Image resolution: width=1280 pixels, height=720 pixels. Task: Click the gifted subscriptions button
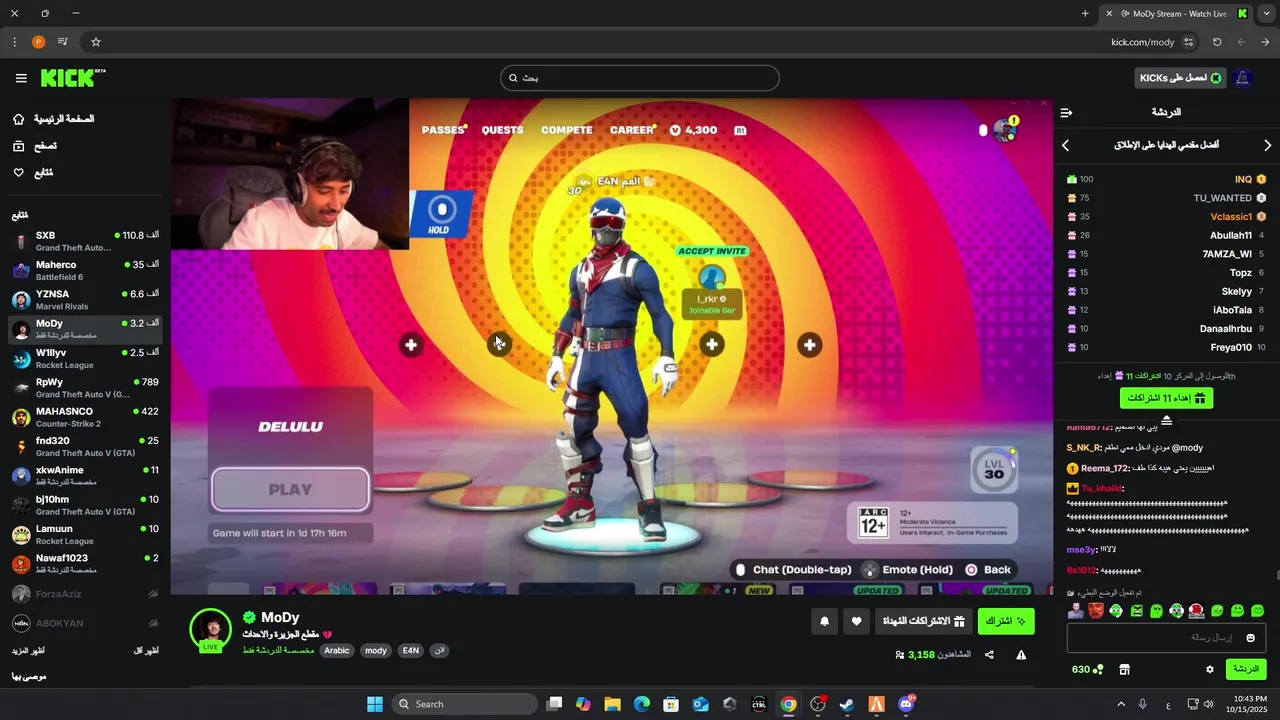point(923,621)
